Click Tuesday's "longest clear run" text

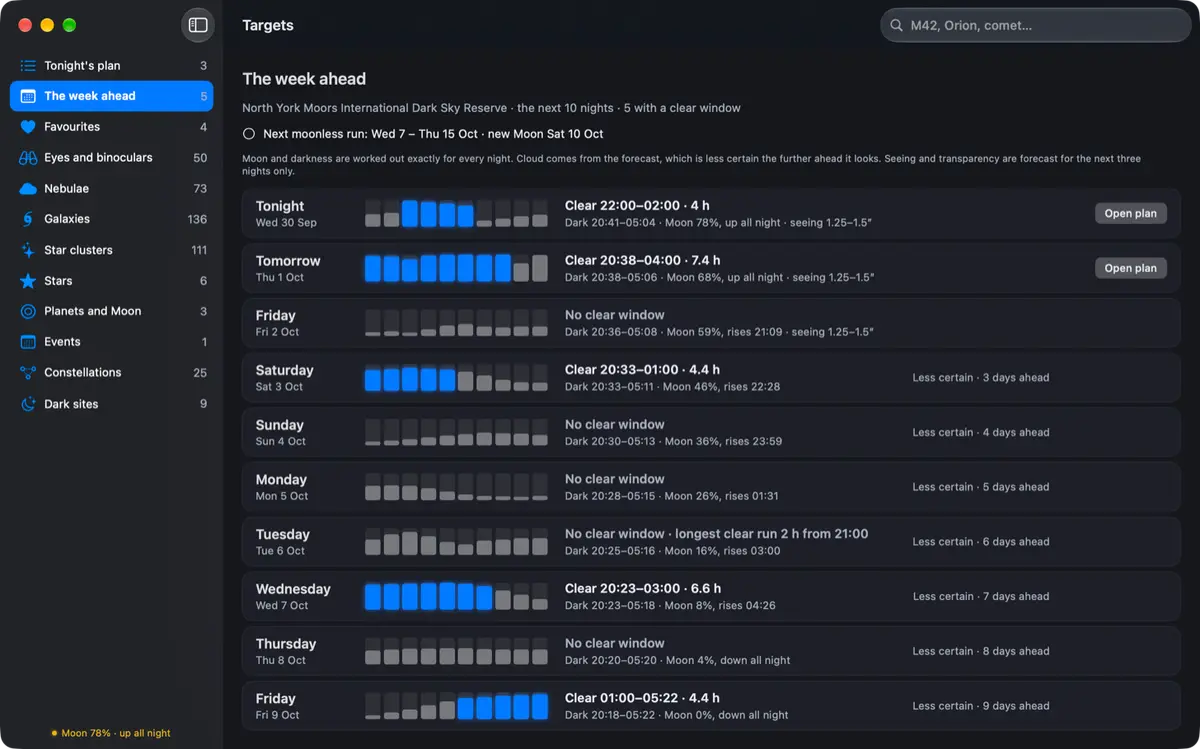(772, 534)
